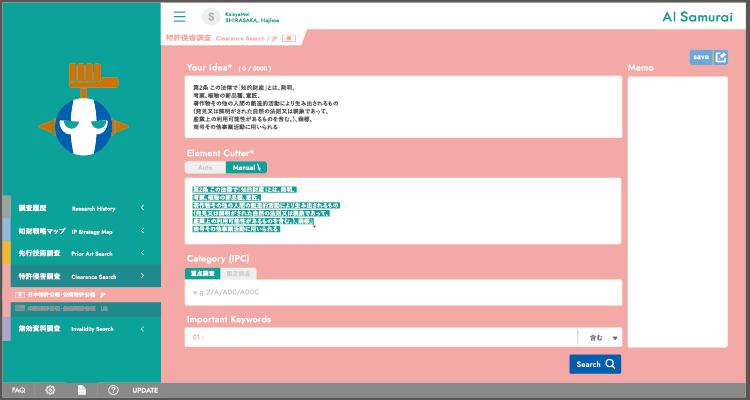This screenshot has height=400, width=750.
Task: Open the FAQ link
Action: click(x=18, y=389)
